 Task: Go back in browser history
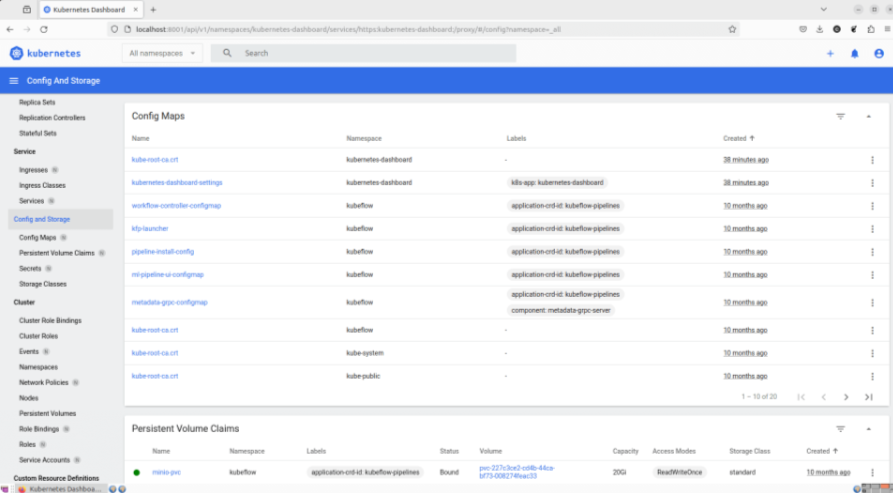tap(10, 29)
